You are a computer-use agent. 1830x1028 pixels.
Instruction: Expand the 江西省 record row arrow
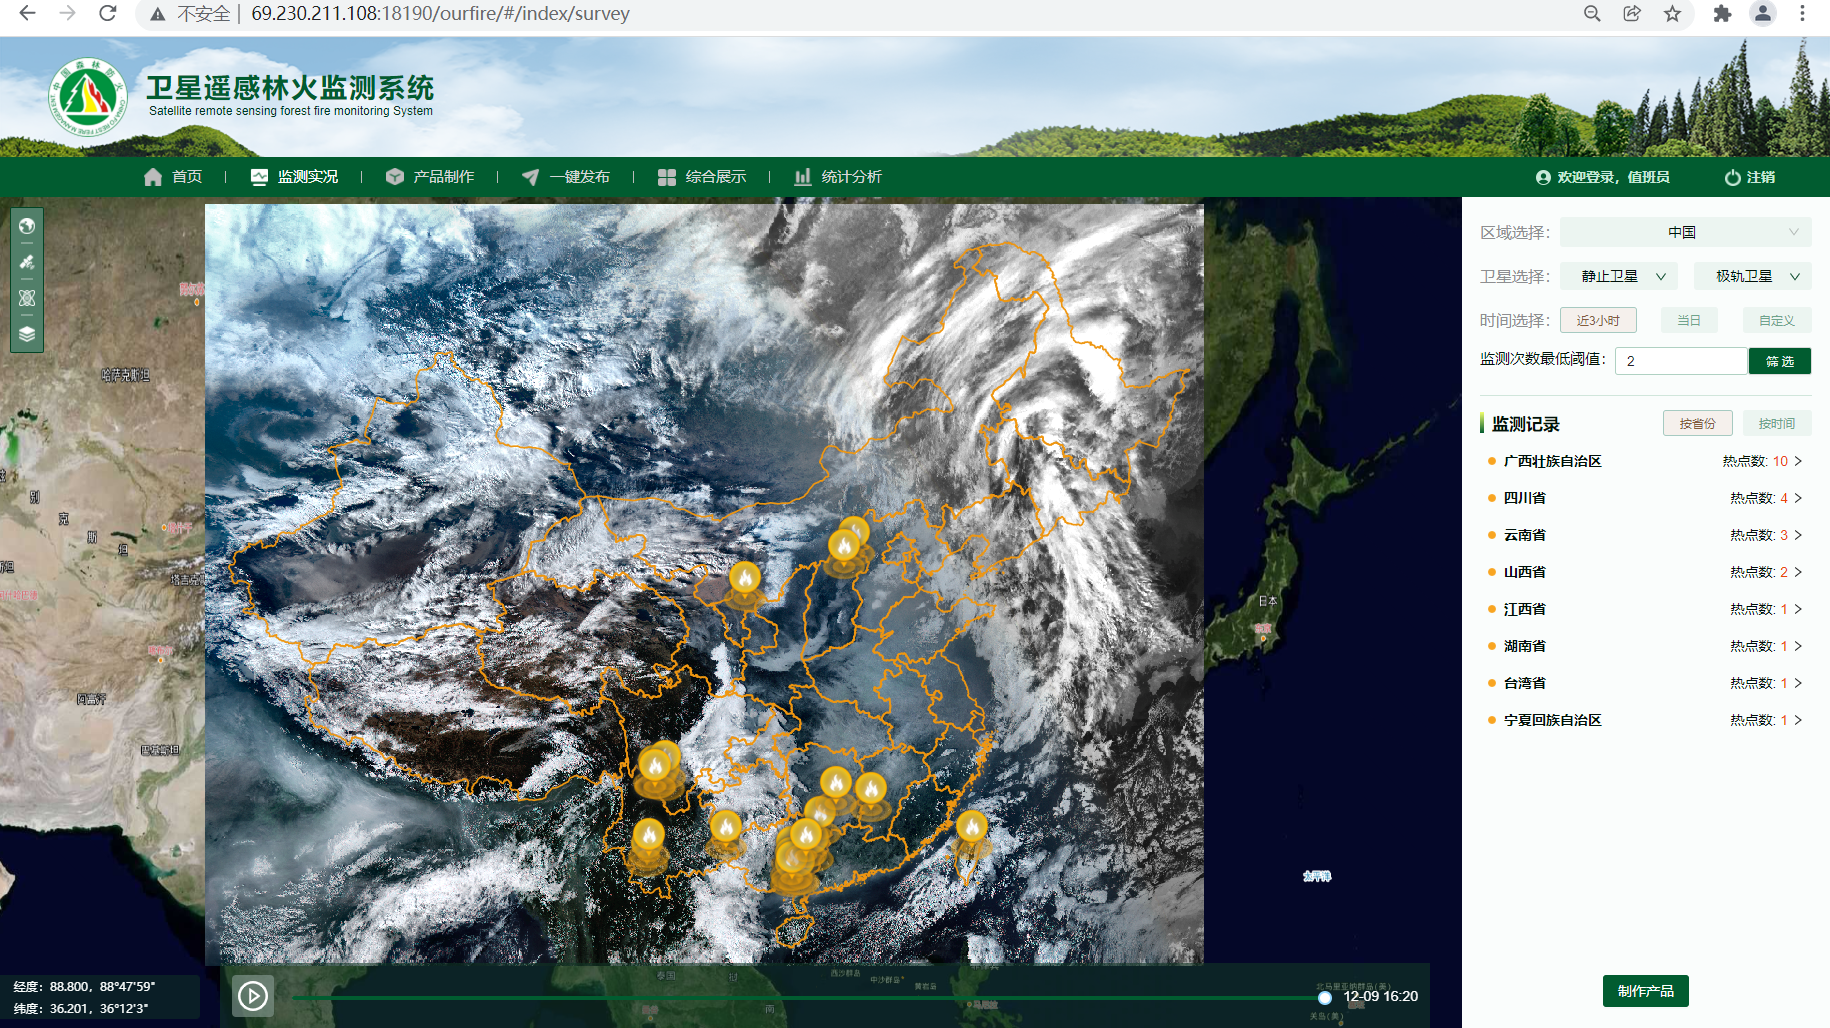tap(1798, 609)
